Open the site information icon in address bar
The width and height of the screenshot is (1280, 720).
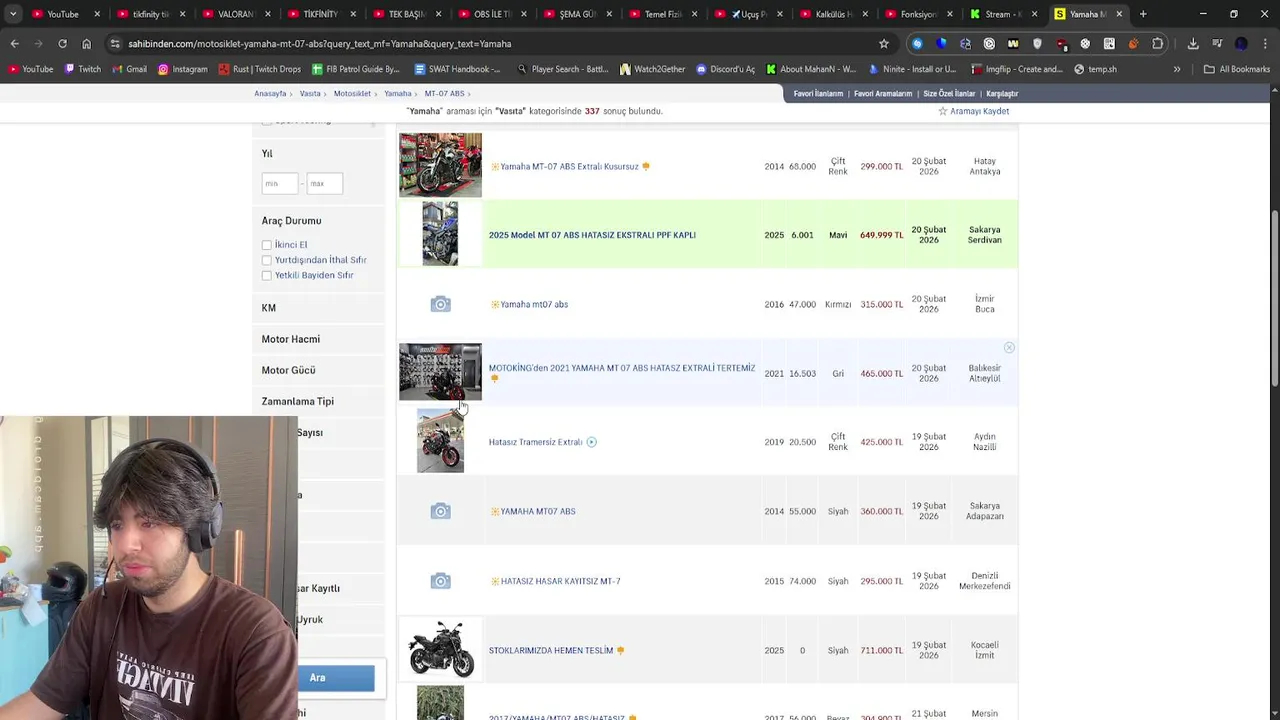pyautogui.click(x=115, y=44)
